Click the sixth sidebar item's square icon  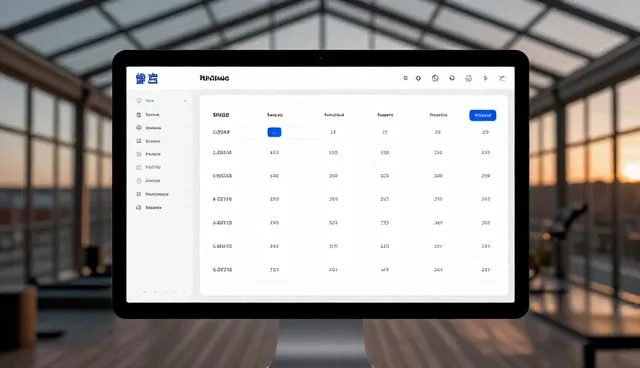coord(139,167)
